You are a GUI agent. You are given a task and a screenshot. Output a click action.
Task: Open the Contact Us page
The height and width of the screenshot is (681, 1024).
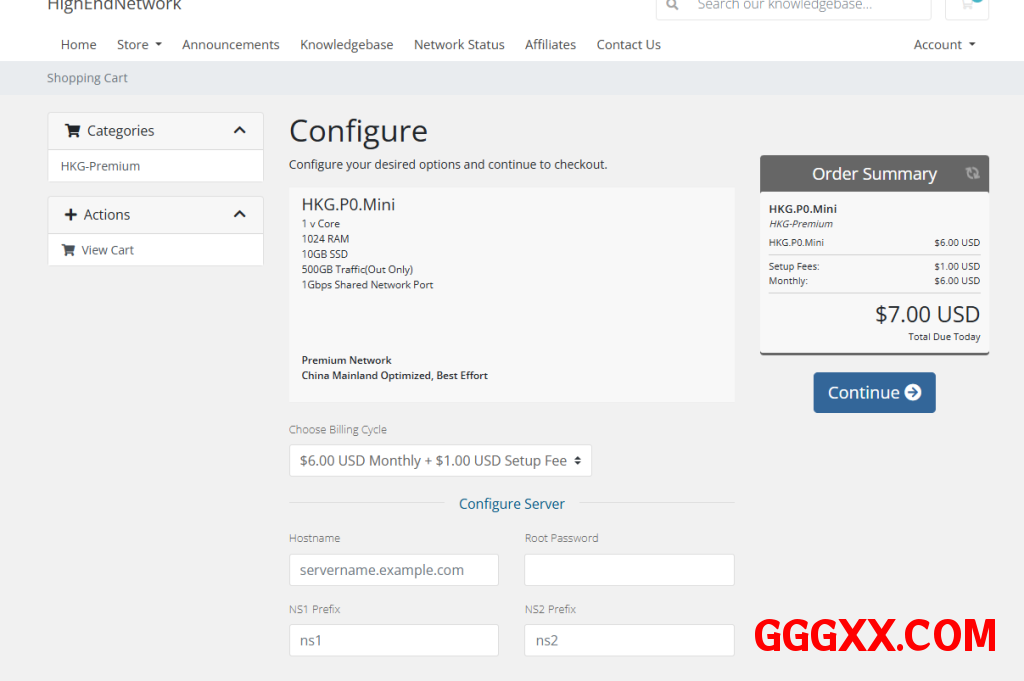click(628, 45)
